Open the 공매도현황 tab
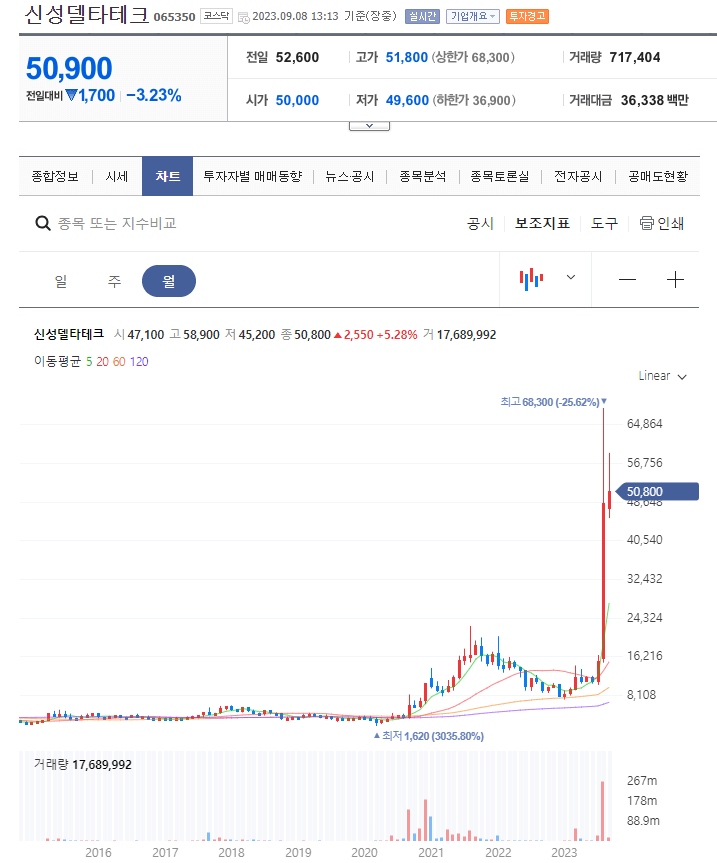This screenshot has width=717, height=863. (x=658, y=176)
